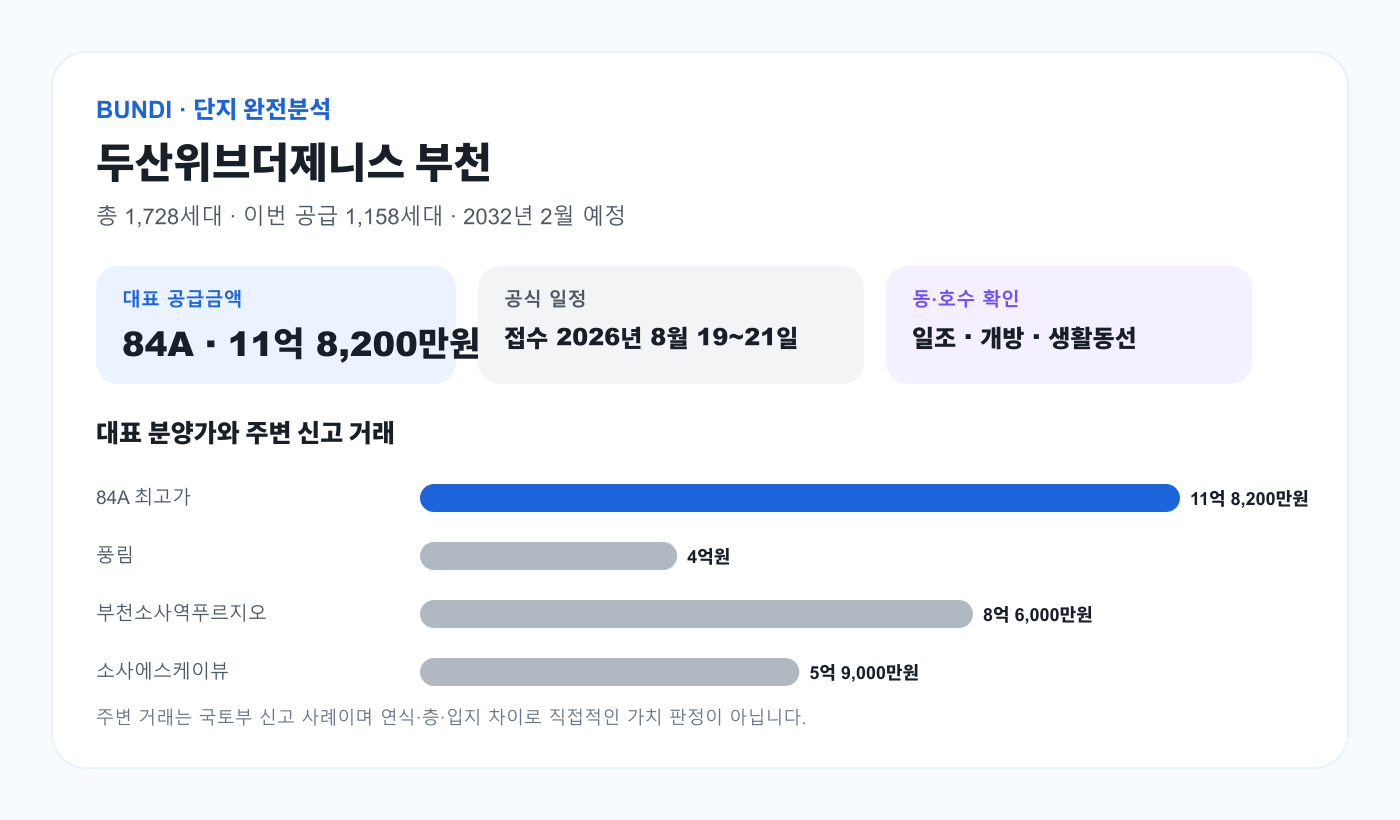Screen dimensions: 1400x820
Task: Click the 주변 거래는 국토부 신고 footnote
Action: 451,717
